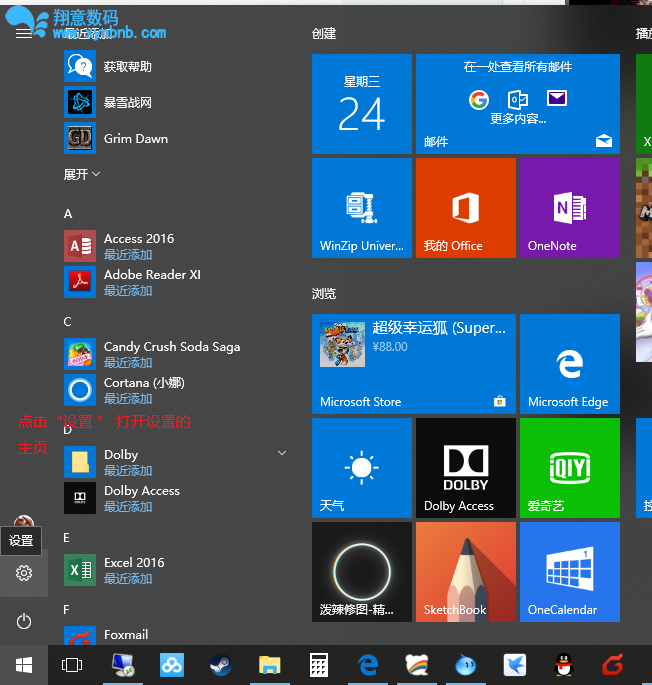Viewport: 652px width, 685px height.
Task: Click the Power button icon
Action: (24, 621)
